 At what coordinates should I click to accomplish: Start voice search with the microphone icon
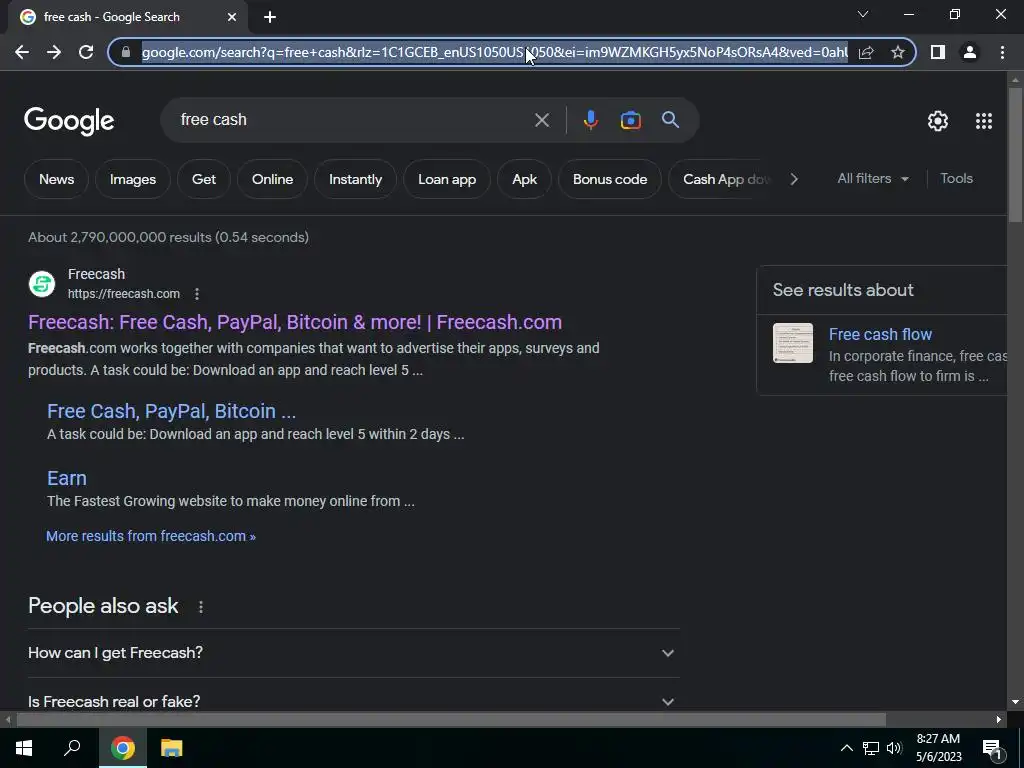(590, 120)
